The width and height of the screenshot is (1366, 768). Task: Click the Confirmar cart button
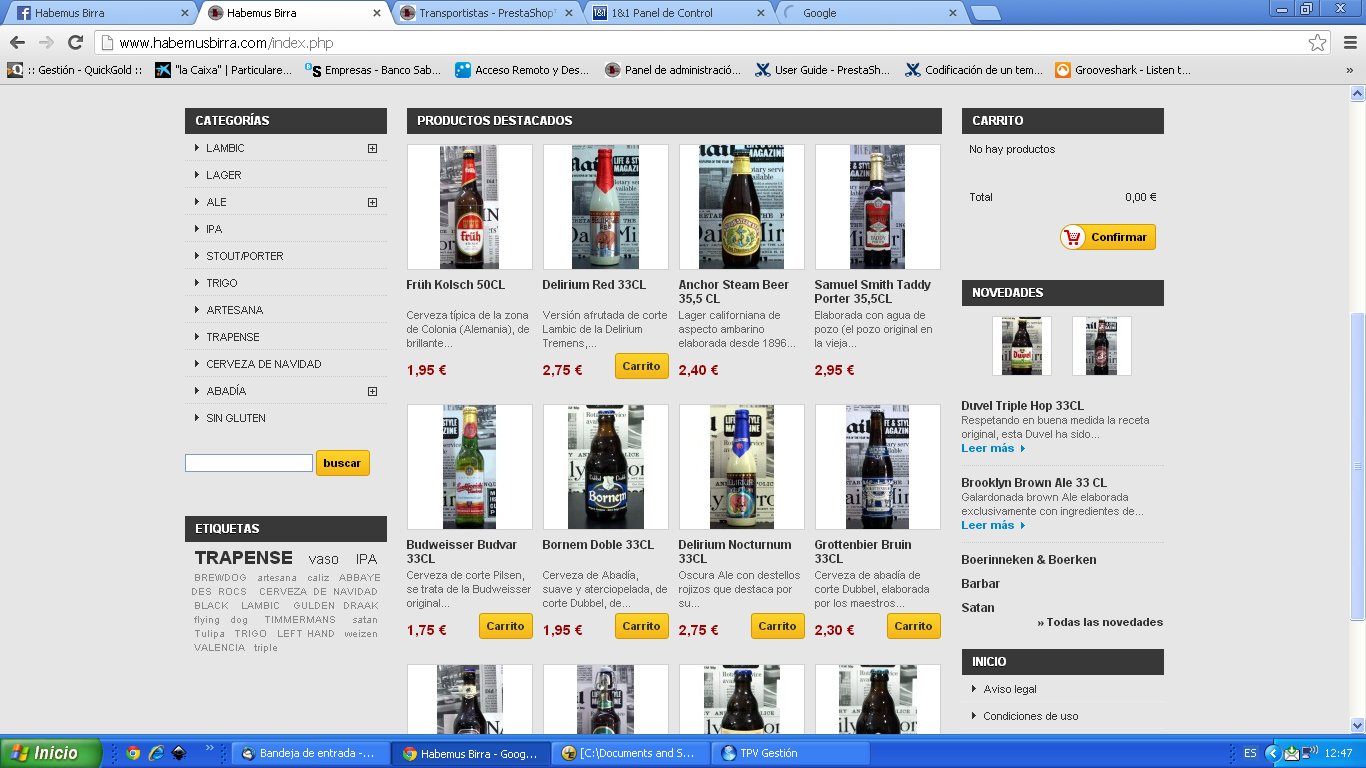click(x=1108, y=237)
